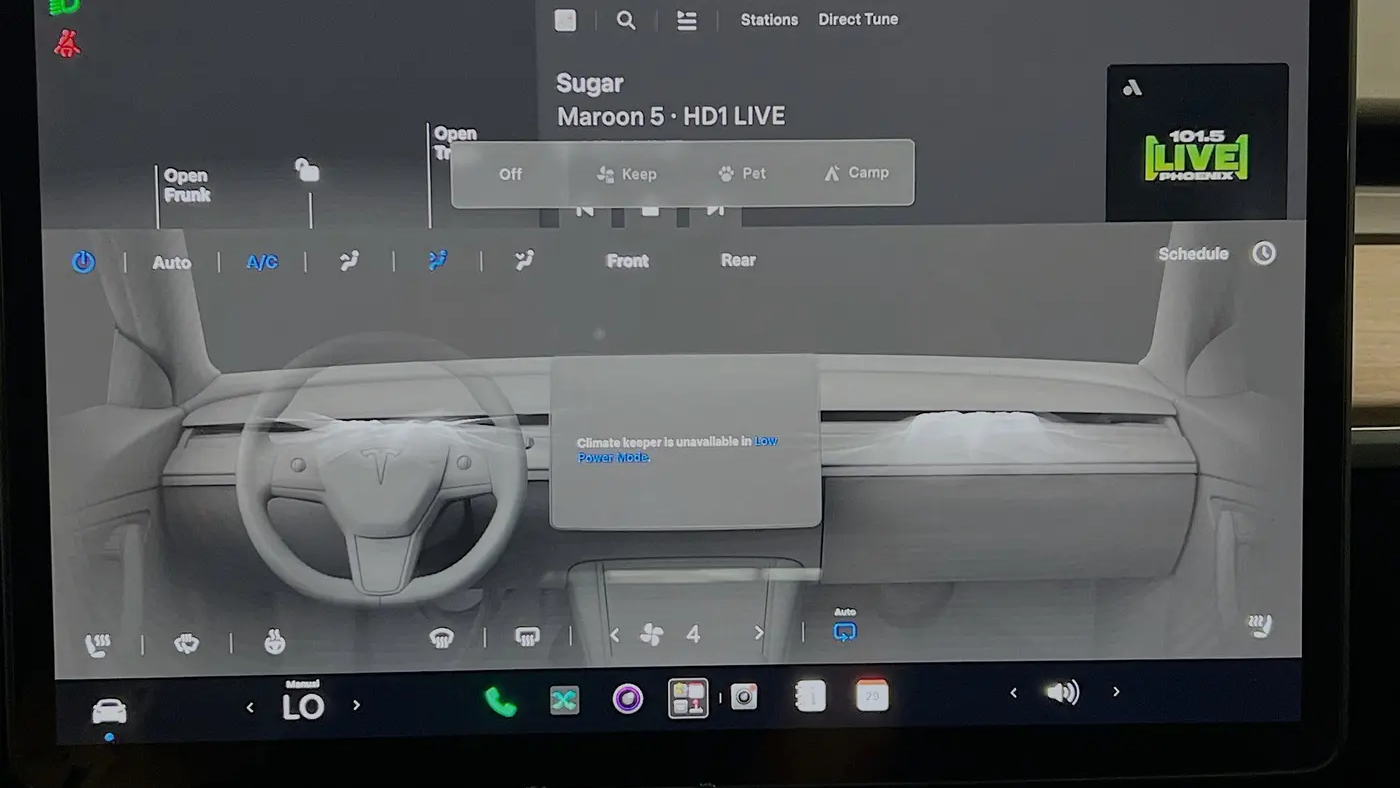
Task: Turn off climate with the blue power icon
Action: point(83,262)
